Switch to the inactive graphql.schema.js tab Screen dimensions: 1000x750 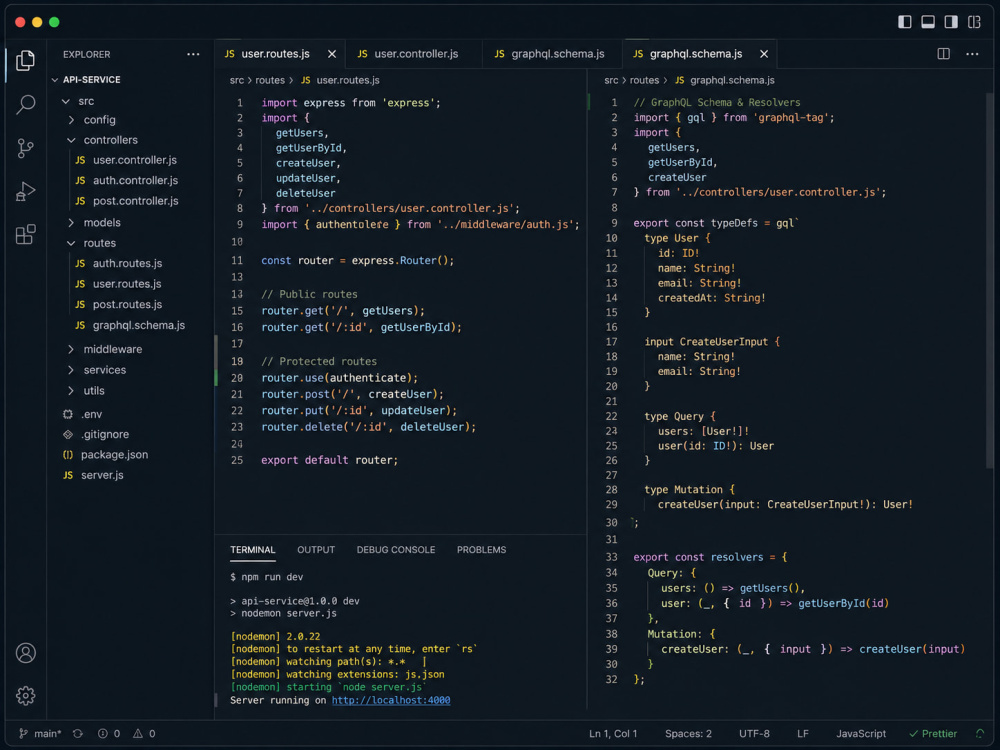[550, 54]
